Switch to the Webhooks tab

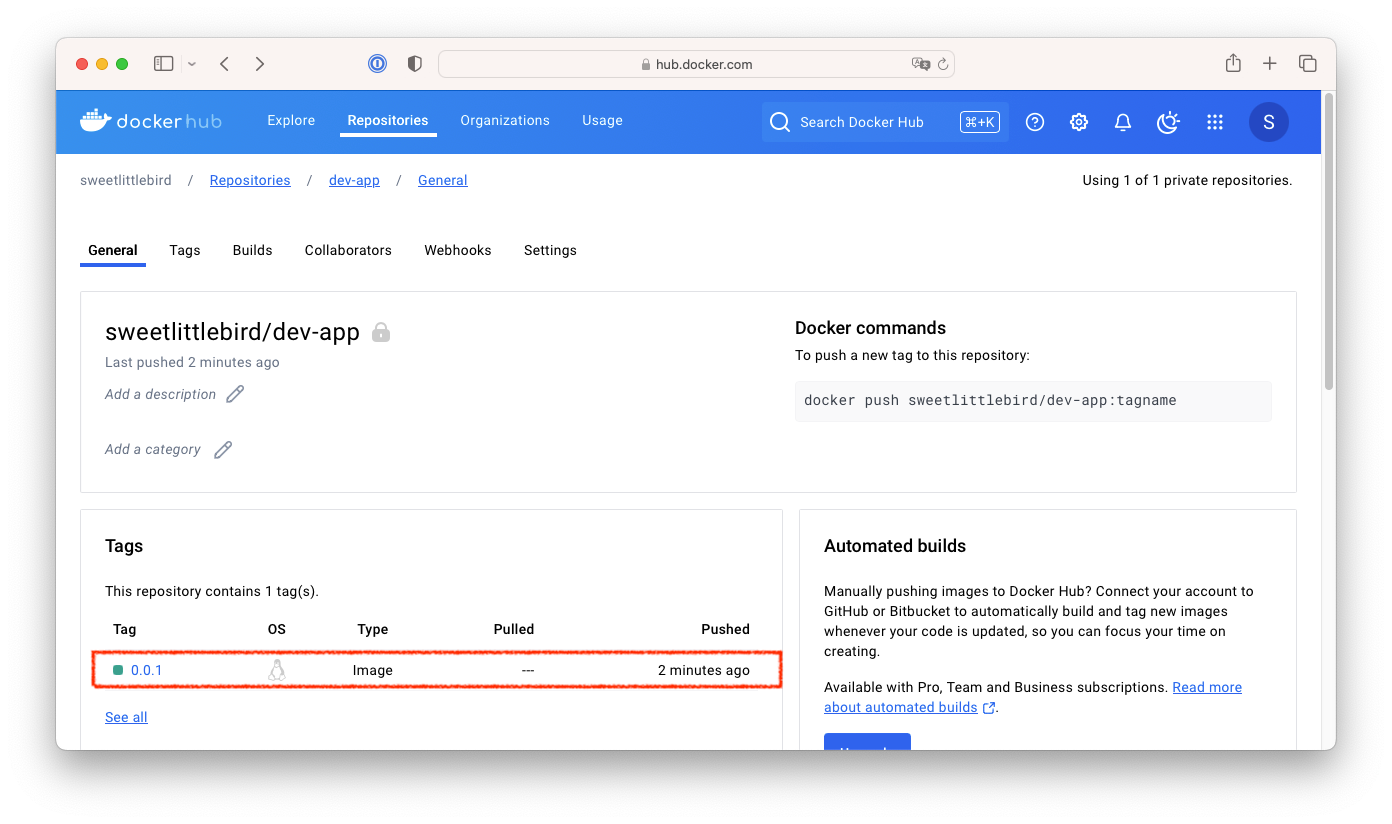[x=458, y=250]
